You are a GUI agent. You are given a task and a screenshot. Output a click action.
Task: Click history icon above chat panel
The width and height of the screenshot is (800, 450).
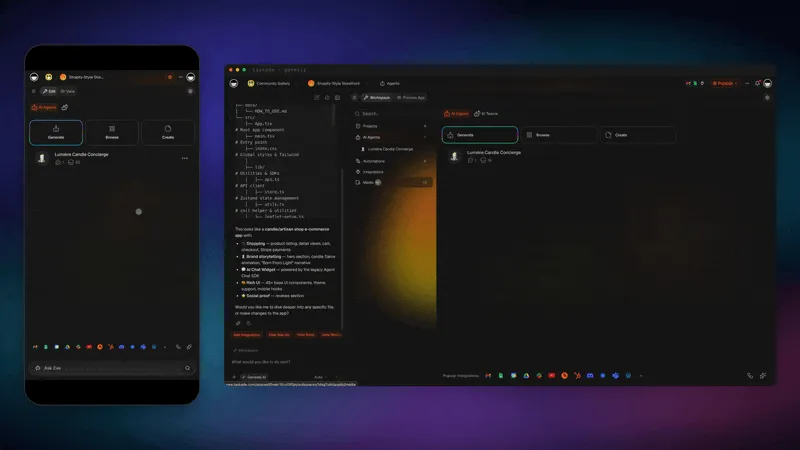[x=327, y=97]
